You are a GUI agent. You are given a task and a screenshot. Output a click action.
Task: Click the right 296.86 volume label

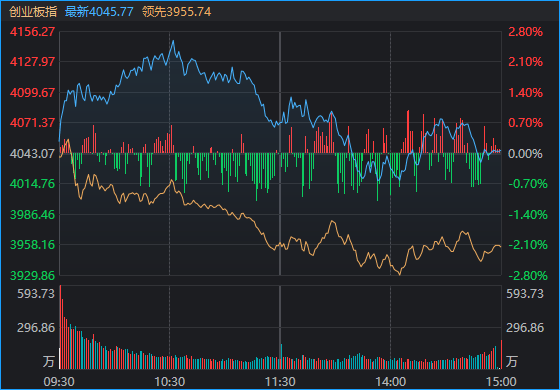(x=525, y=328)
